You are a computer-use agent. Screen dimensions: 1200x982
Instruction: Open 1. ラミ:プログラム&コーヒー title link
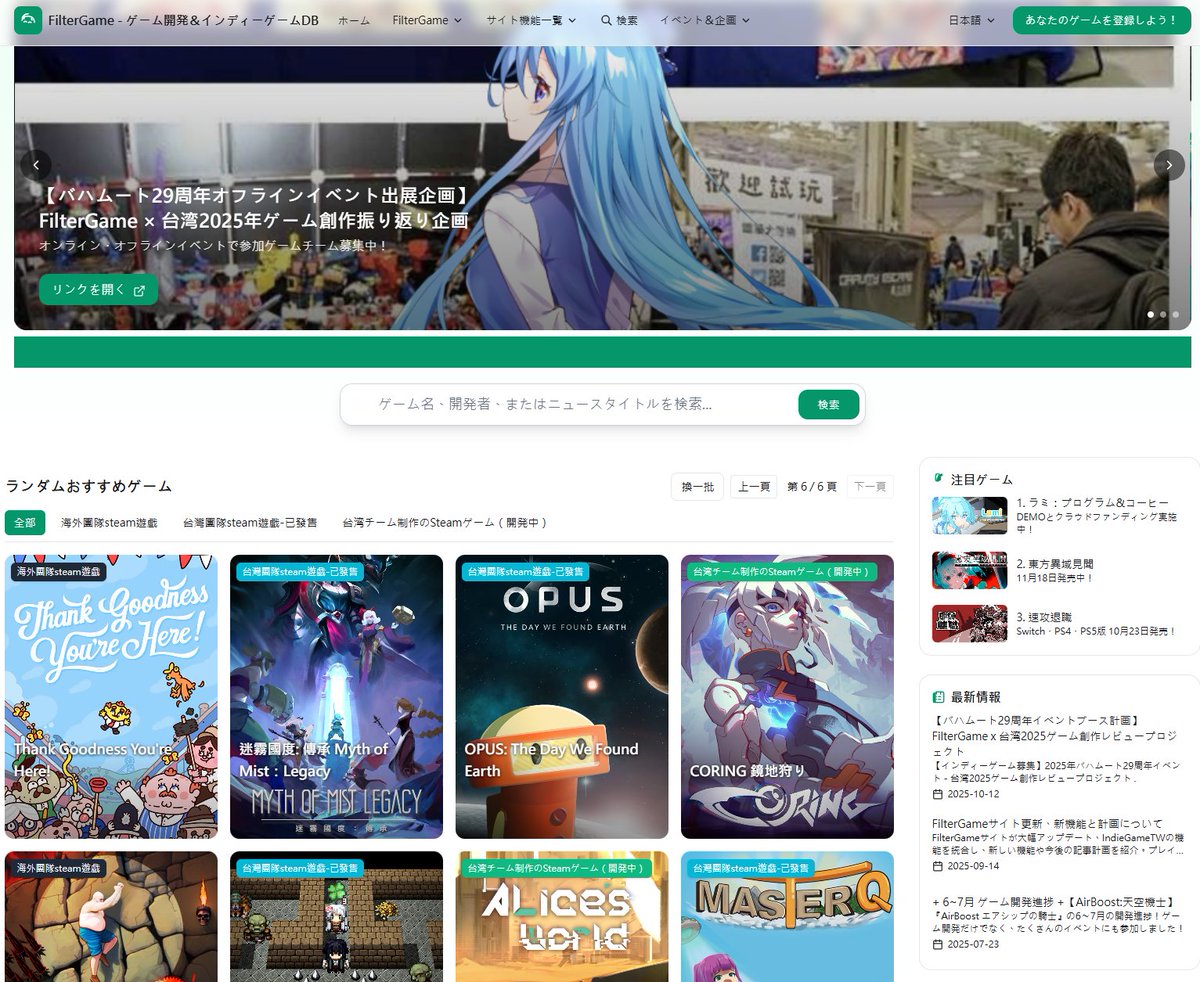tap(1092, 503)
